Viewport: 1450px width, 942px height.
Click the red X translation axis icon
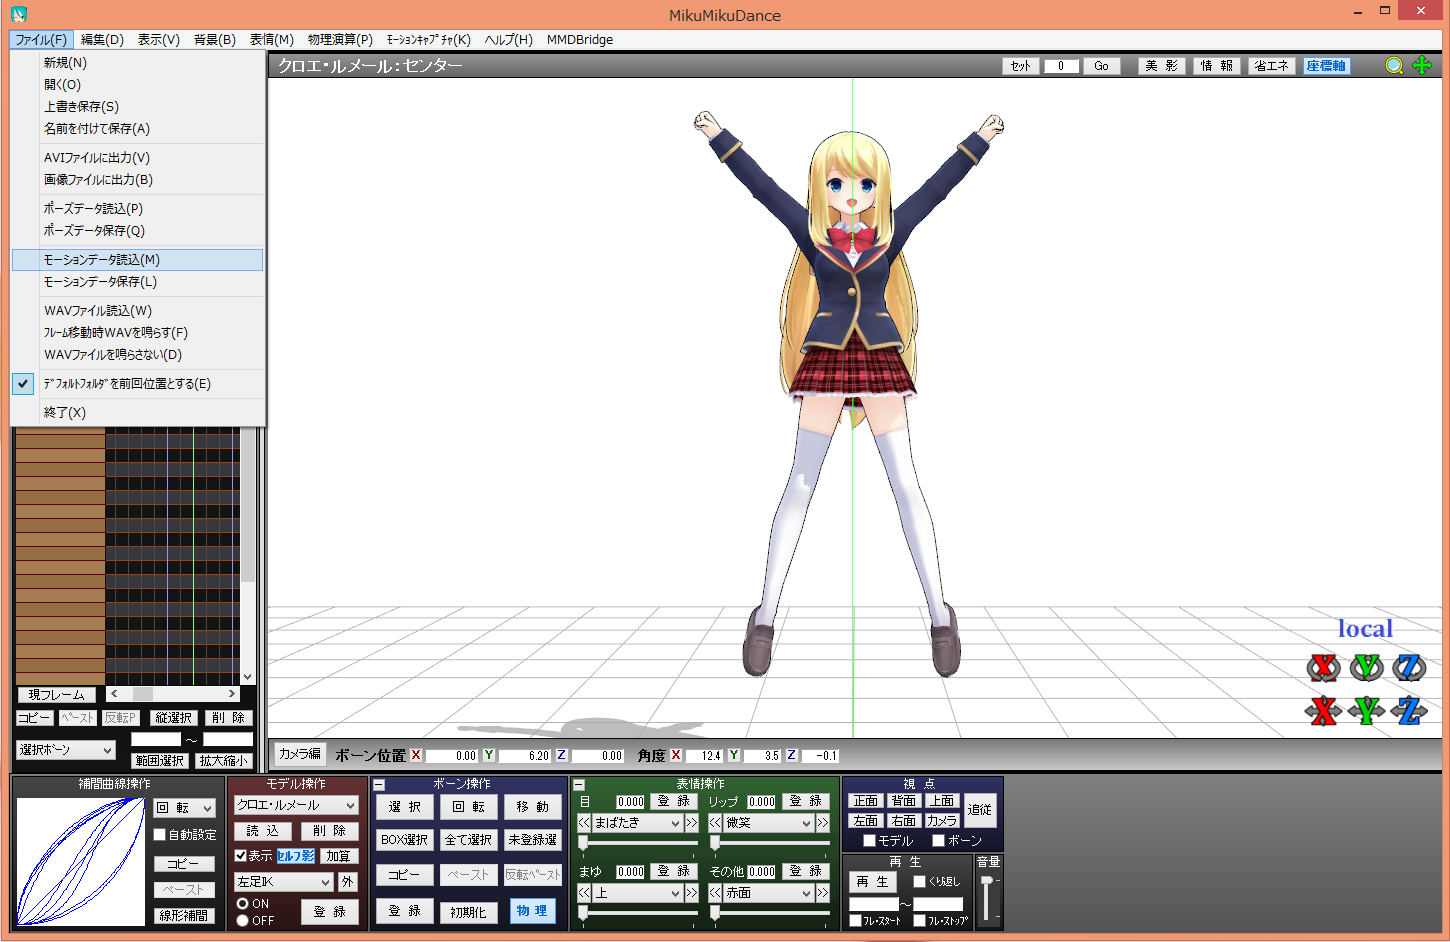(x=1323, y=711)
